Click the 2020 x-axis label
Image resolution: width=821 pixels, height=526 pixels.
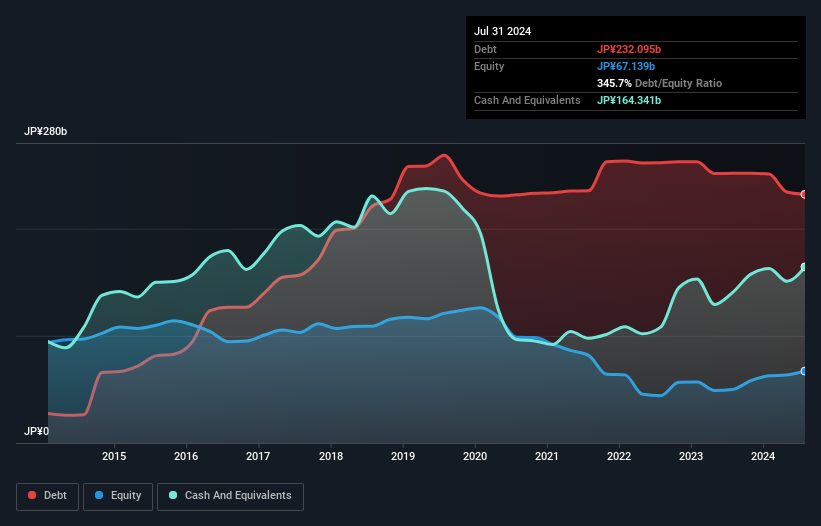pyautogui.click(x=475, y=456)
